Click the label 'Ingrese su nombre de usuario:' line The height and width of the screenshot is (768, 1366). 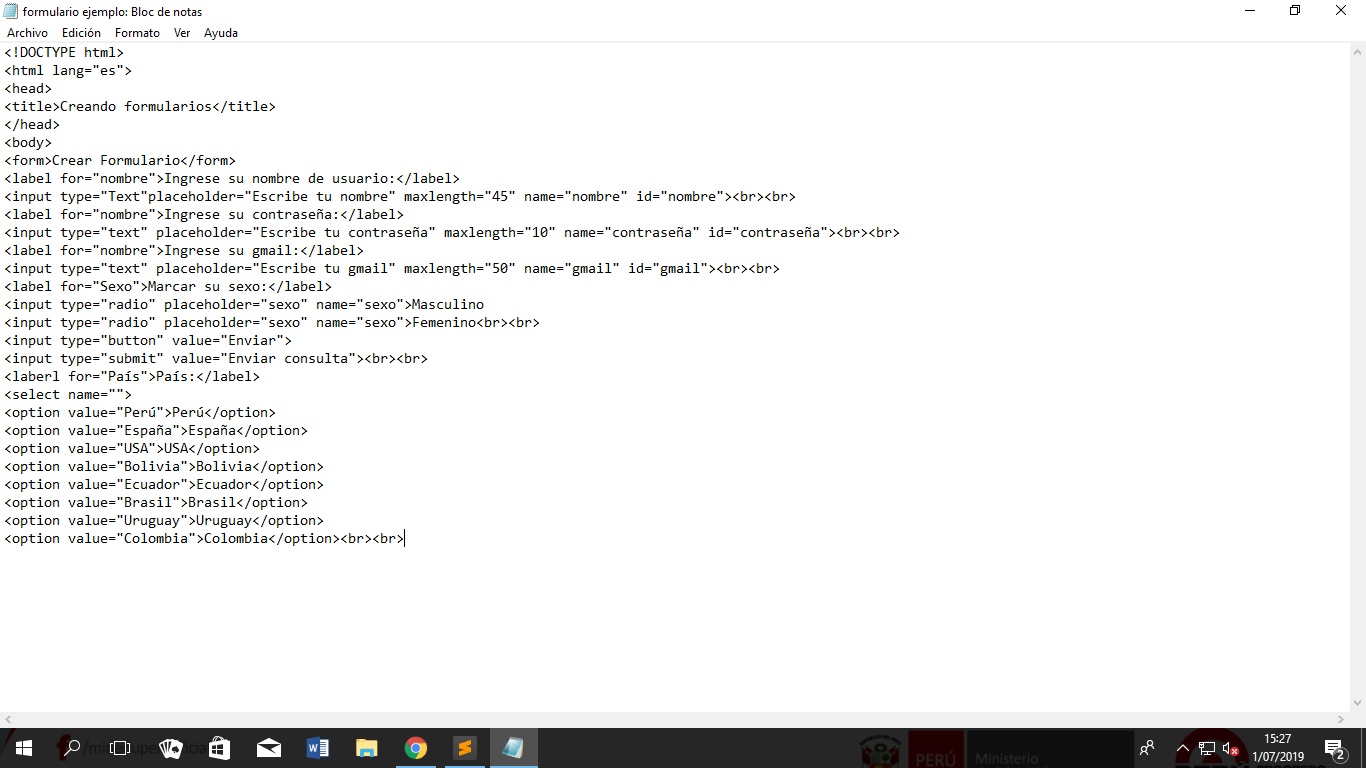click(232, 178)
